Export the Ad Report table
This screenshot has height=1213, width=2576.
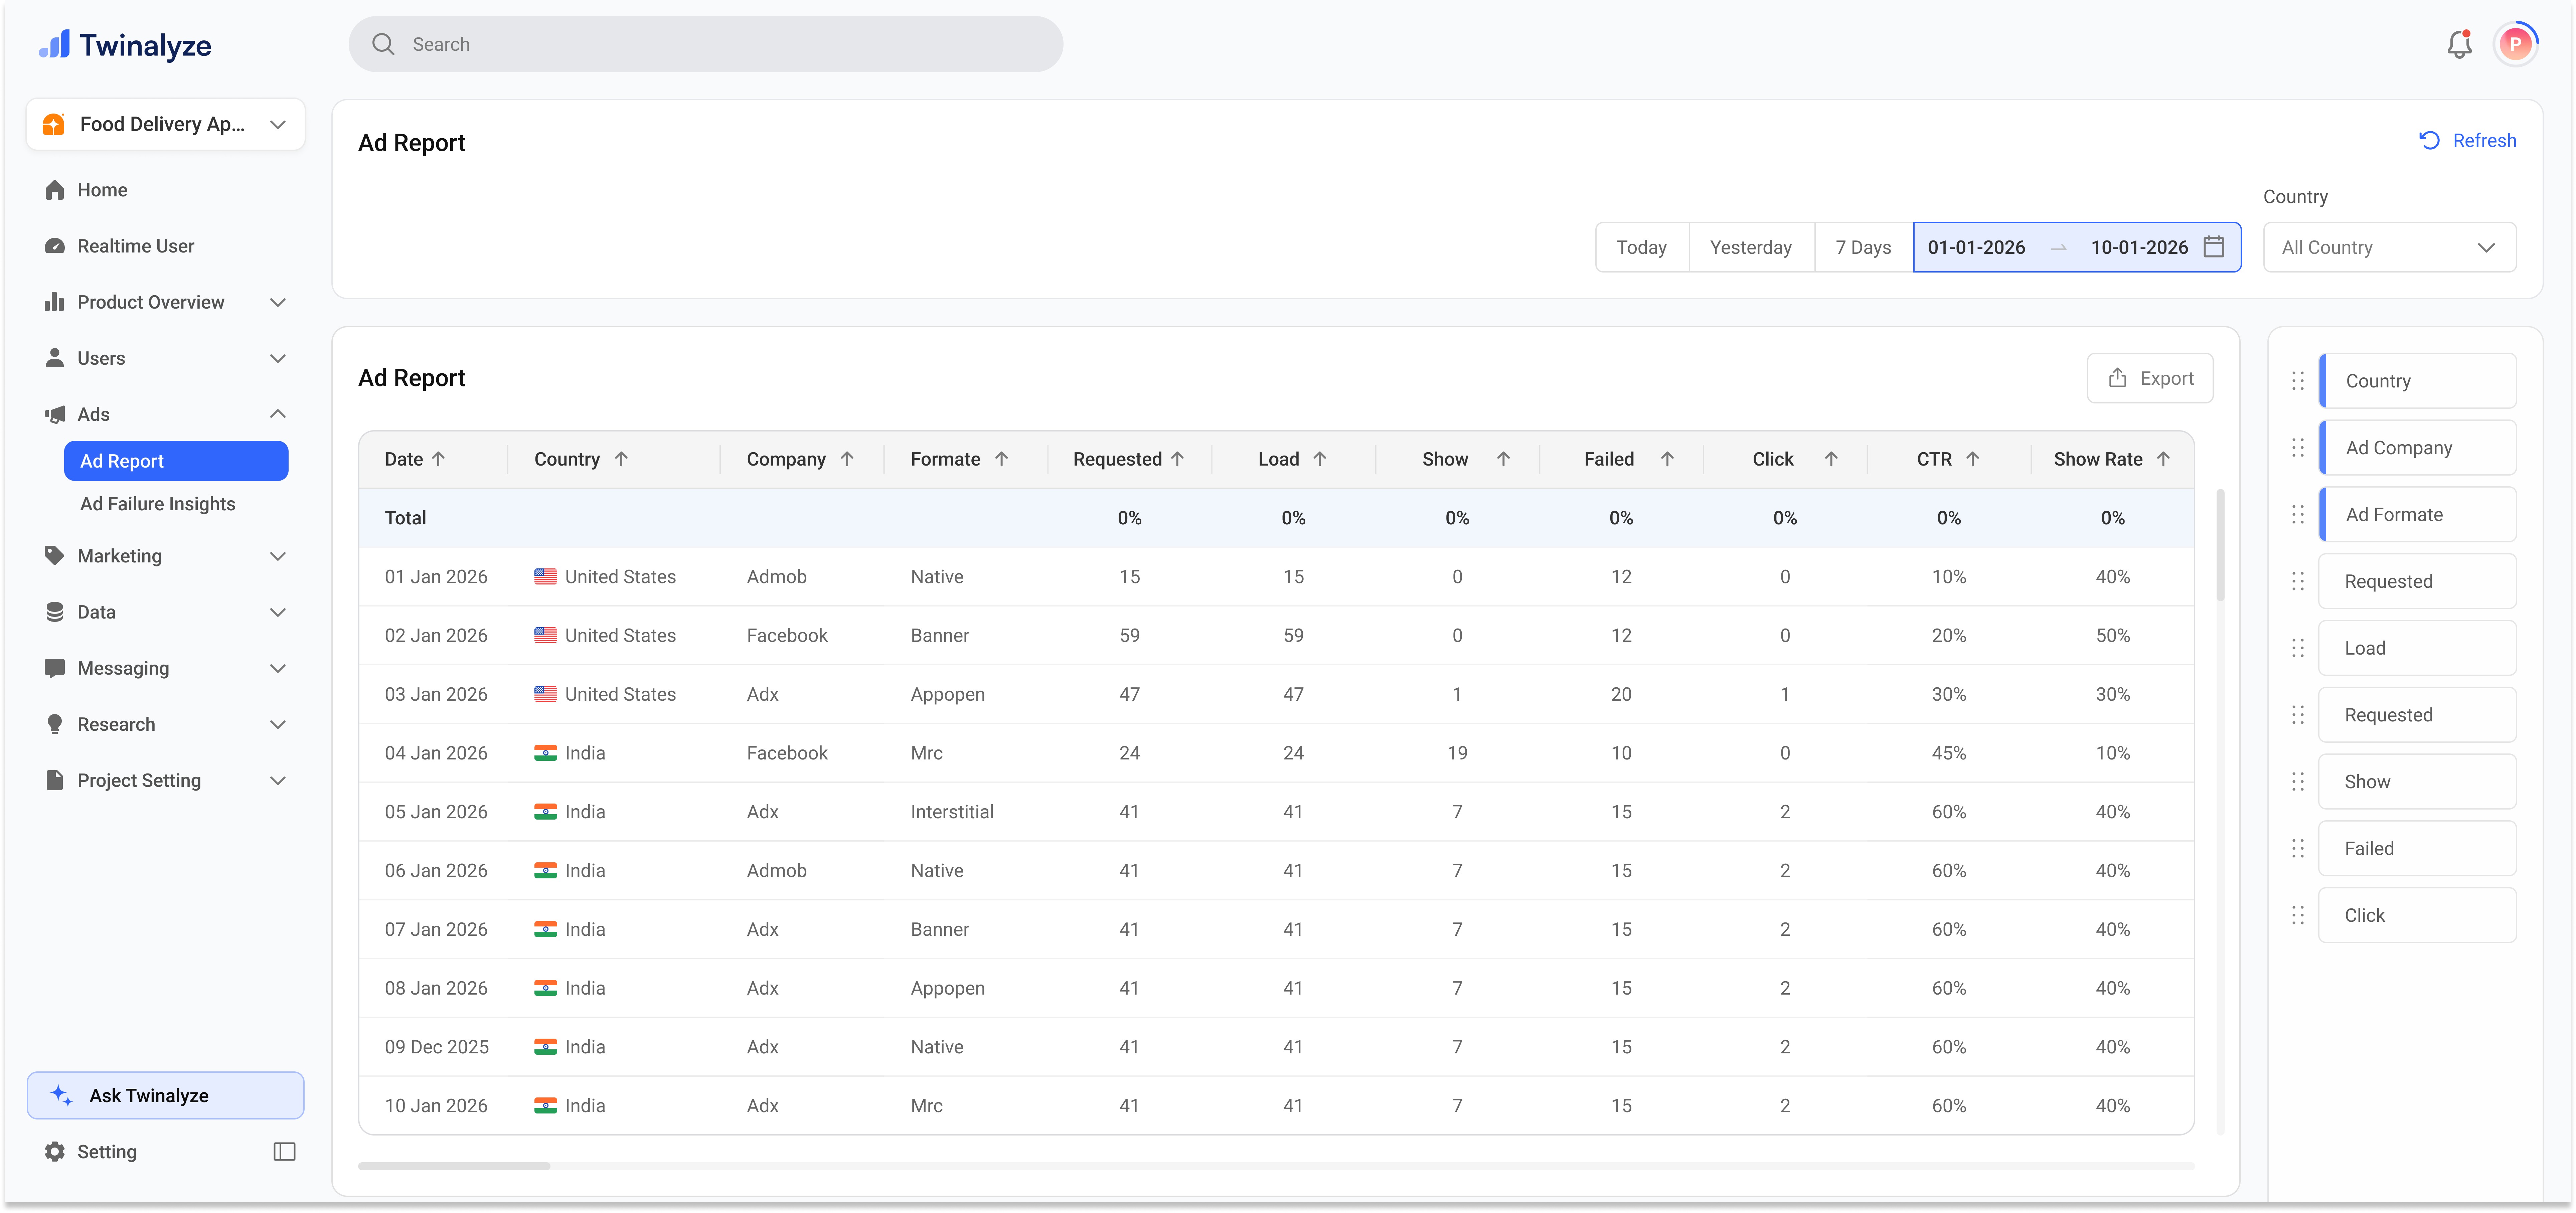pos(2150,378)
